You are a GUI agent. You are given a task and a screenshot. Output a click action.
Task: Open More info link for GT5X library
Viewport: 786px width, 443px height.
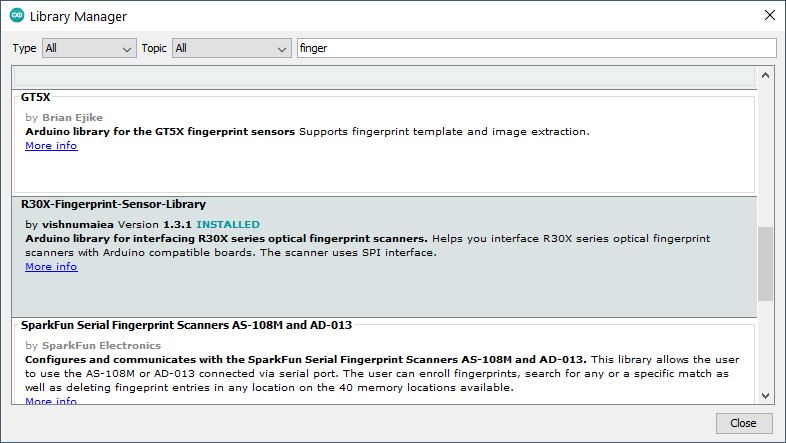(x=51, y=145)
